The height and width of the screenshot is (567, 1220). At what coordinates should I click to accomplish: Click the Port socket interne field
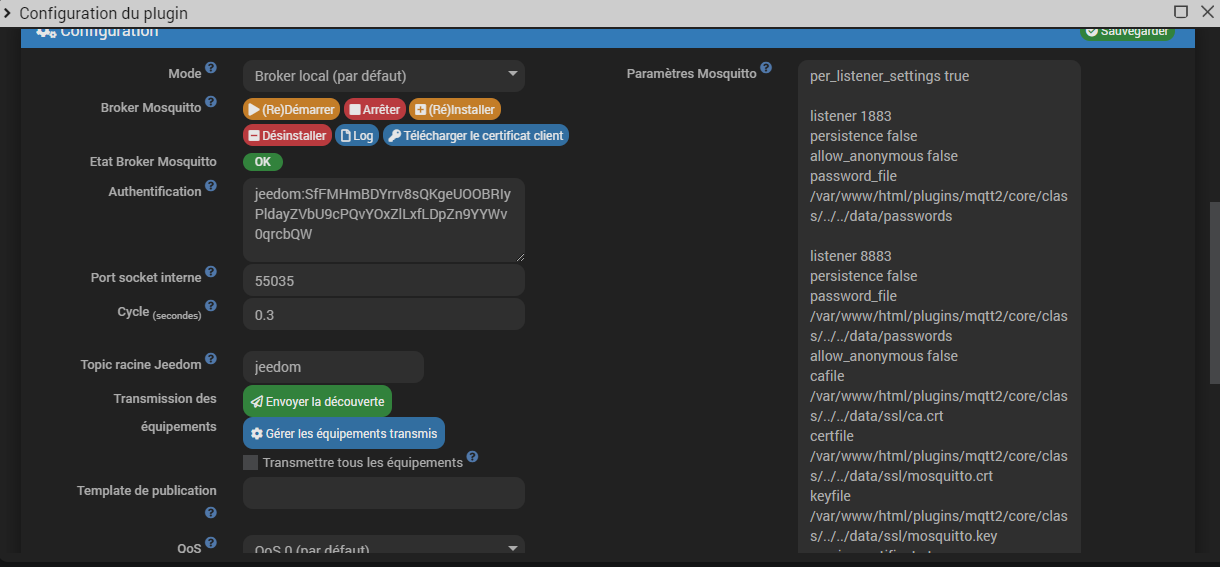(384, 281)
